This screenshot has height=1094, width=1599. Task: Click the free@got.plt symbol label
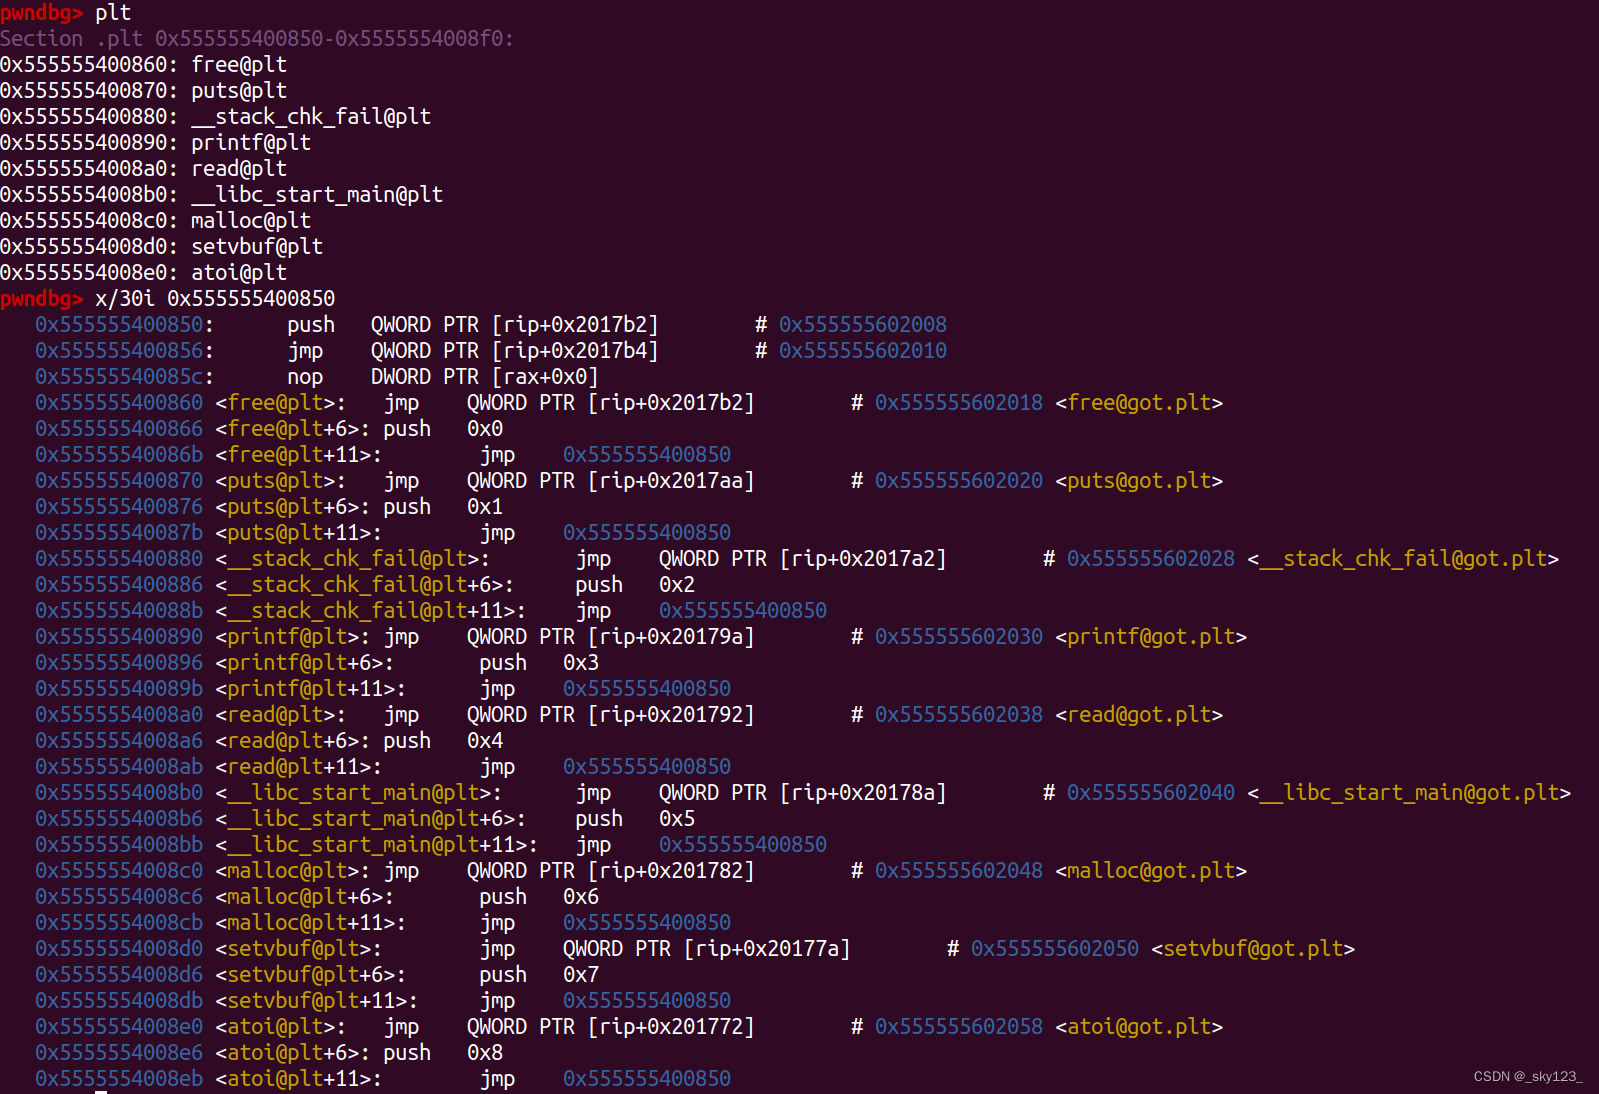pyautogui.click(x=1138, y=403)
